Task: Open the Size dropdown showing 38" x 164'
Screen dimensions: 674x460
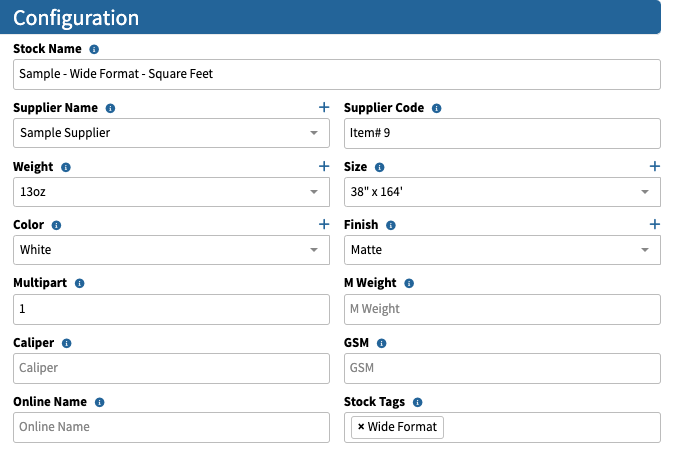Action: (x=502, y=192)
